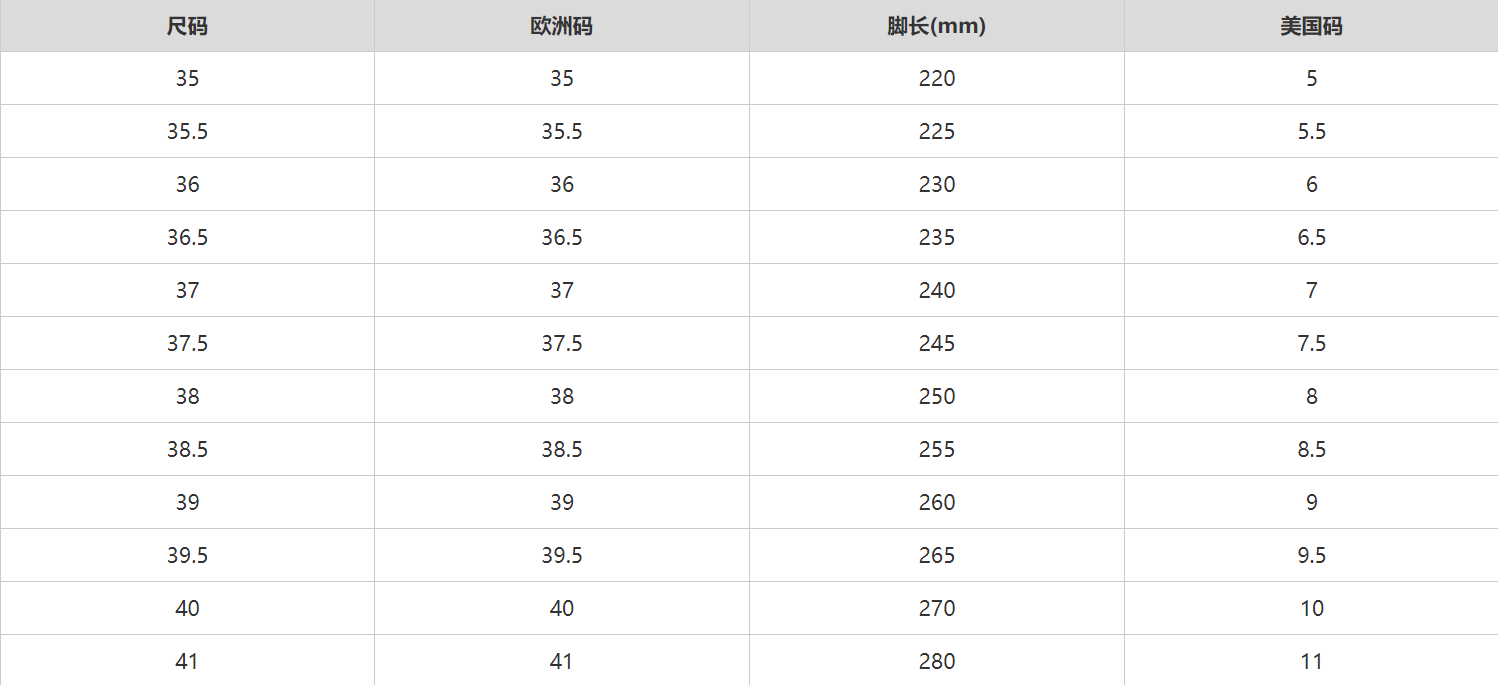Click the 尺码 column header
Viewport: 1498px width, 685px height.
[x=187, y=27]
